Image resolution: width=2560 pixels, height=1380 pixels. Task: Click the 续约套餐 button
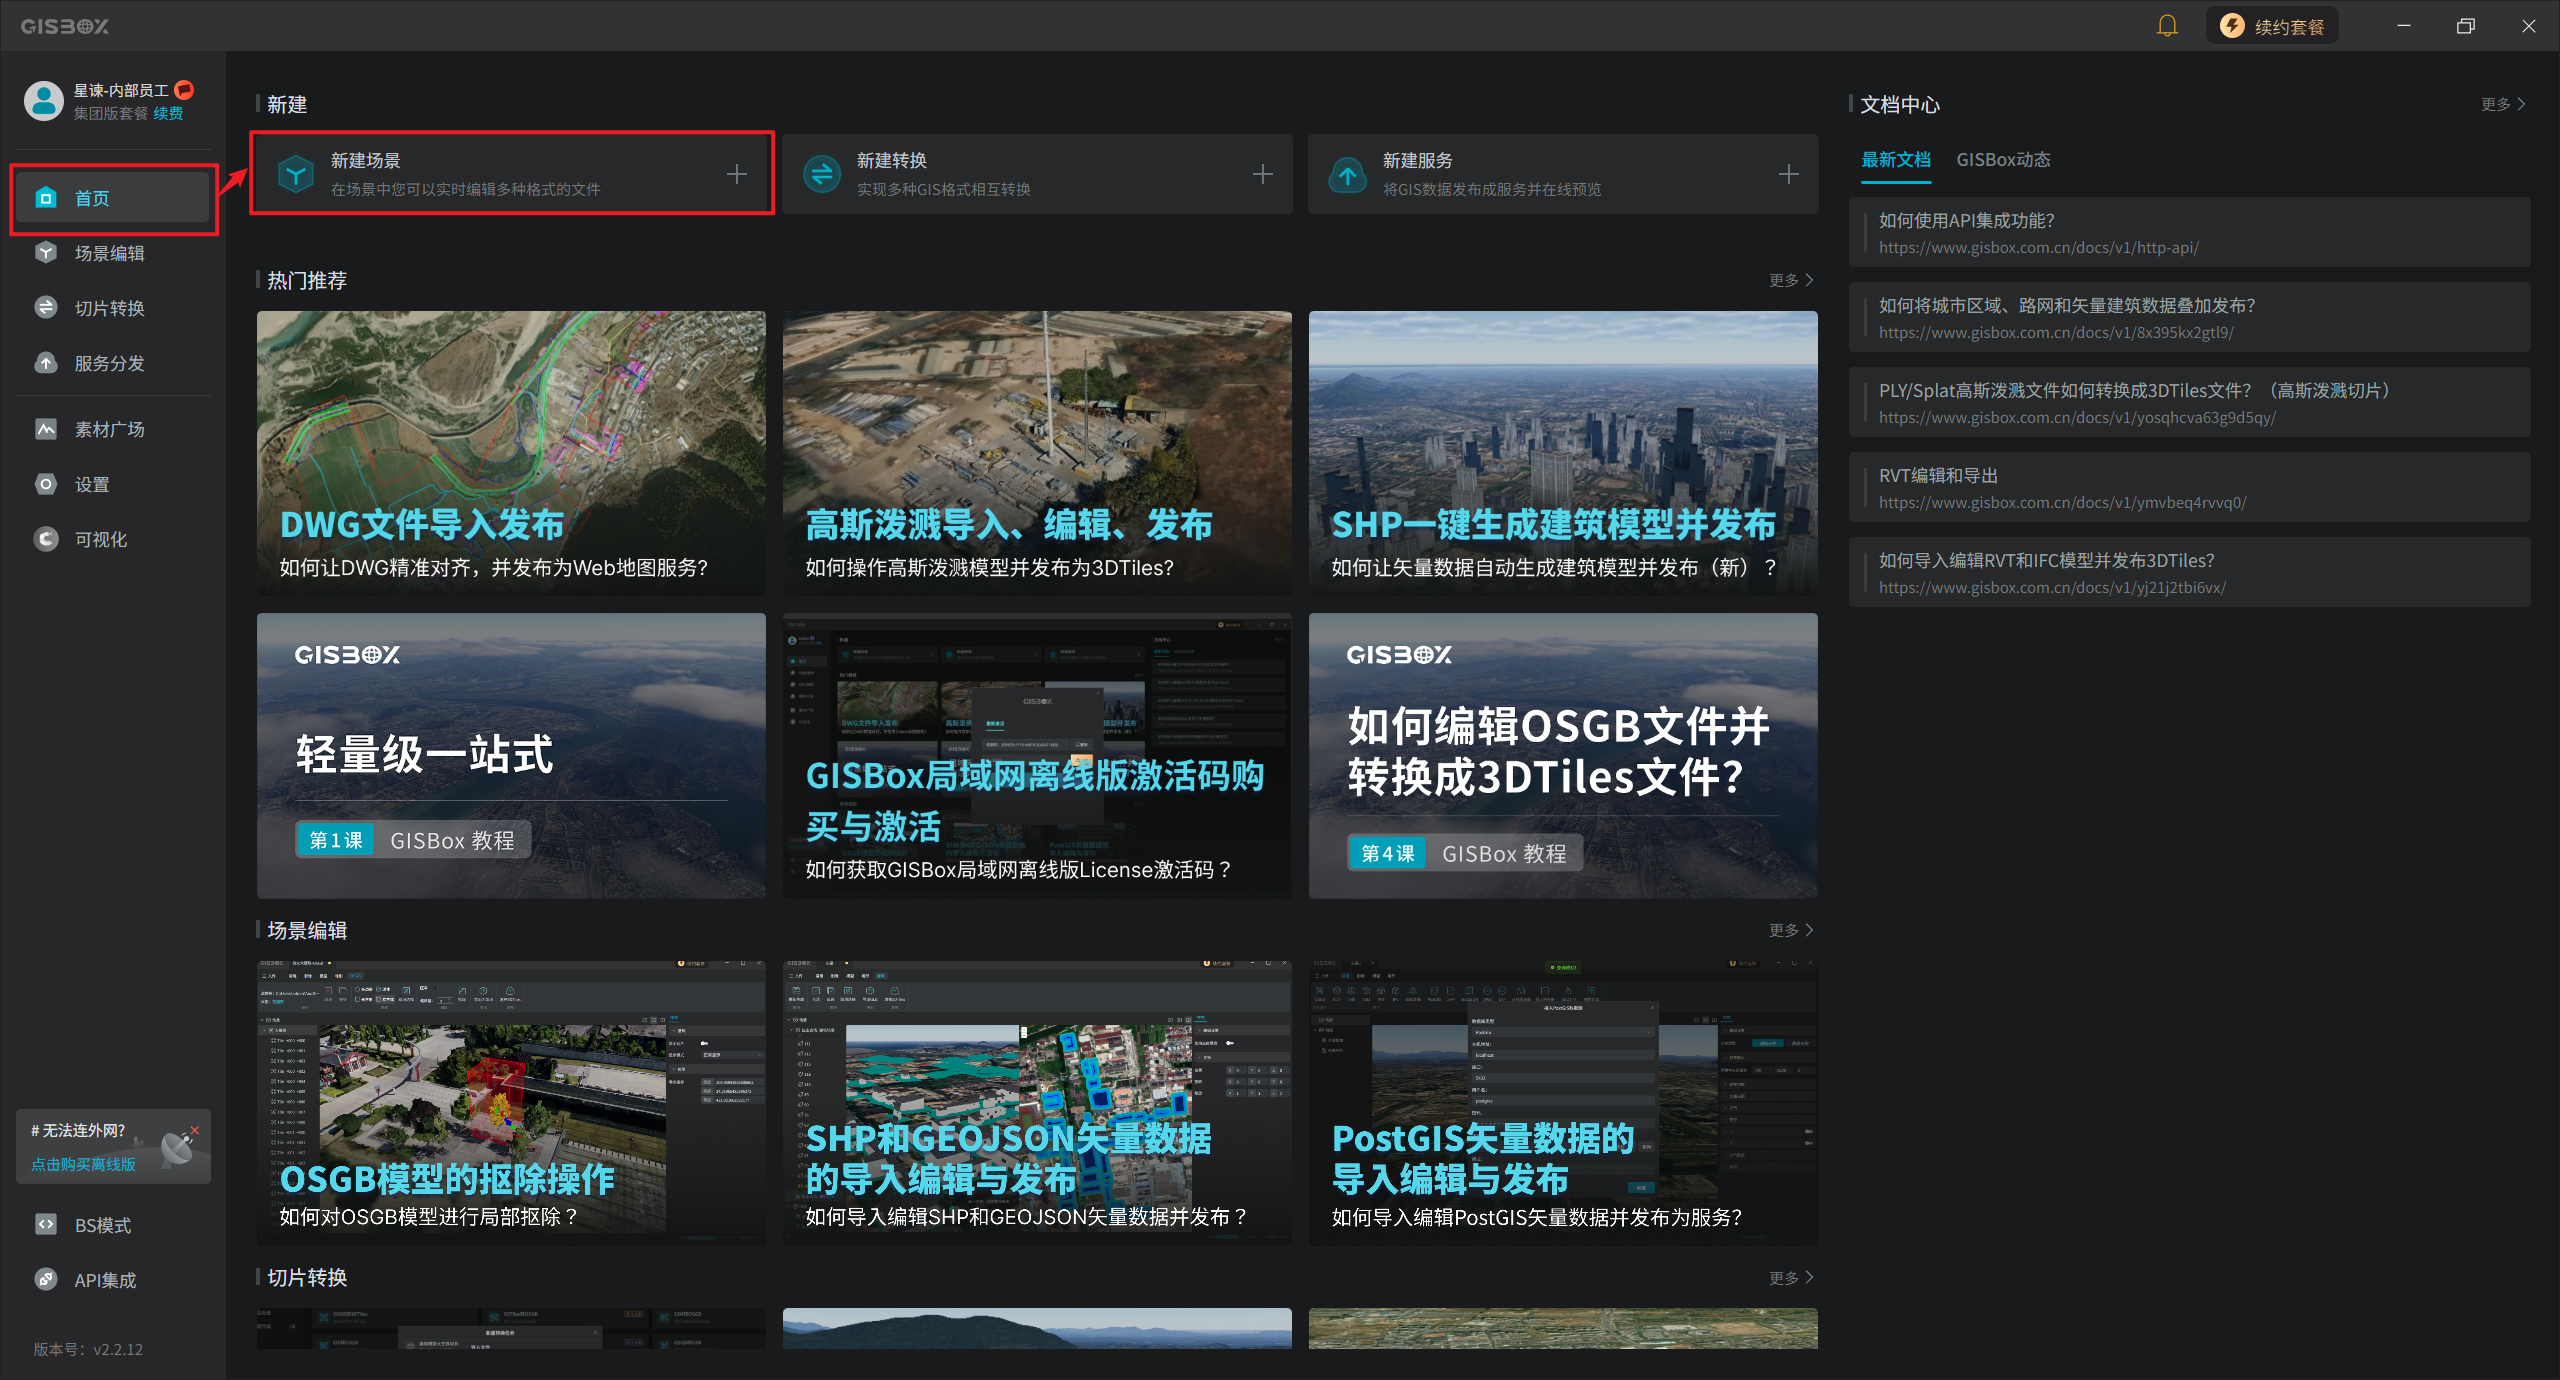(2272, 26)
